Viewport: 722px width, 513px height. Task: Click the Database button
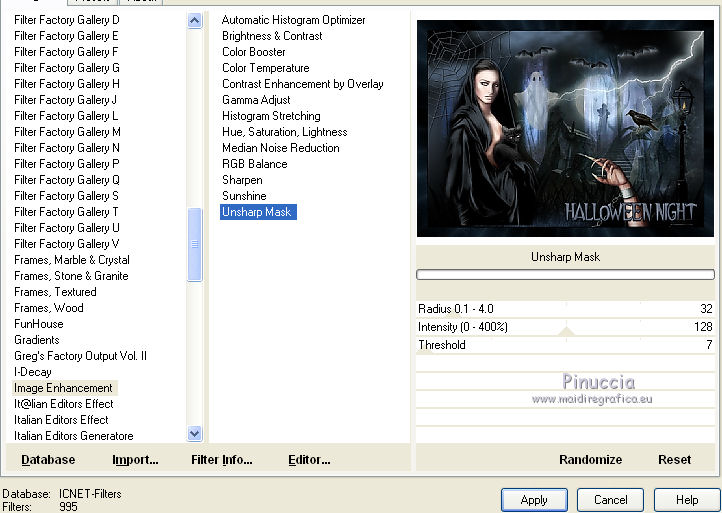tap(48, 460)
